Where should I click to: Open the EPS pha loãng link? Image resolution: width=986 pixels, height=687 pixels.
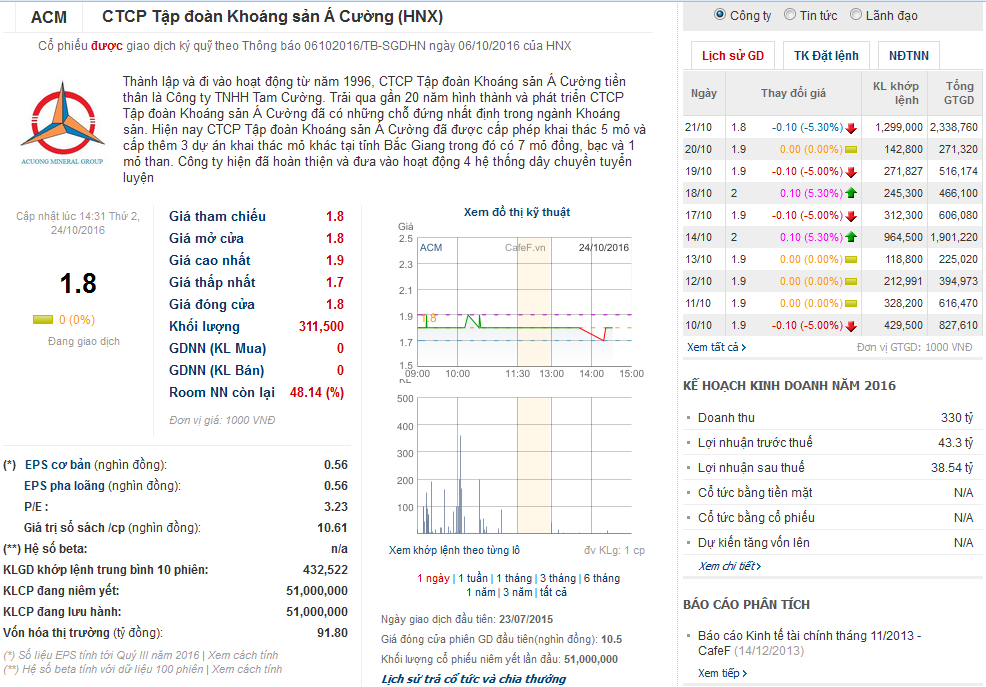[64, 486]
